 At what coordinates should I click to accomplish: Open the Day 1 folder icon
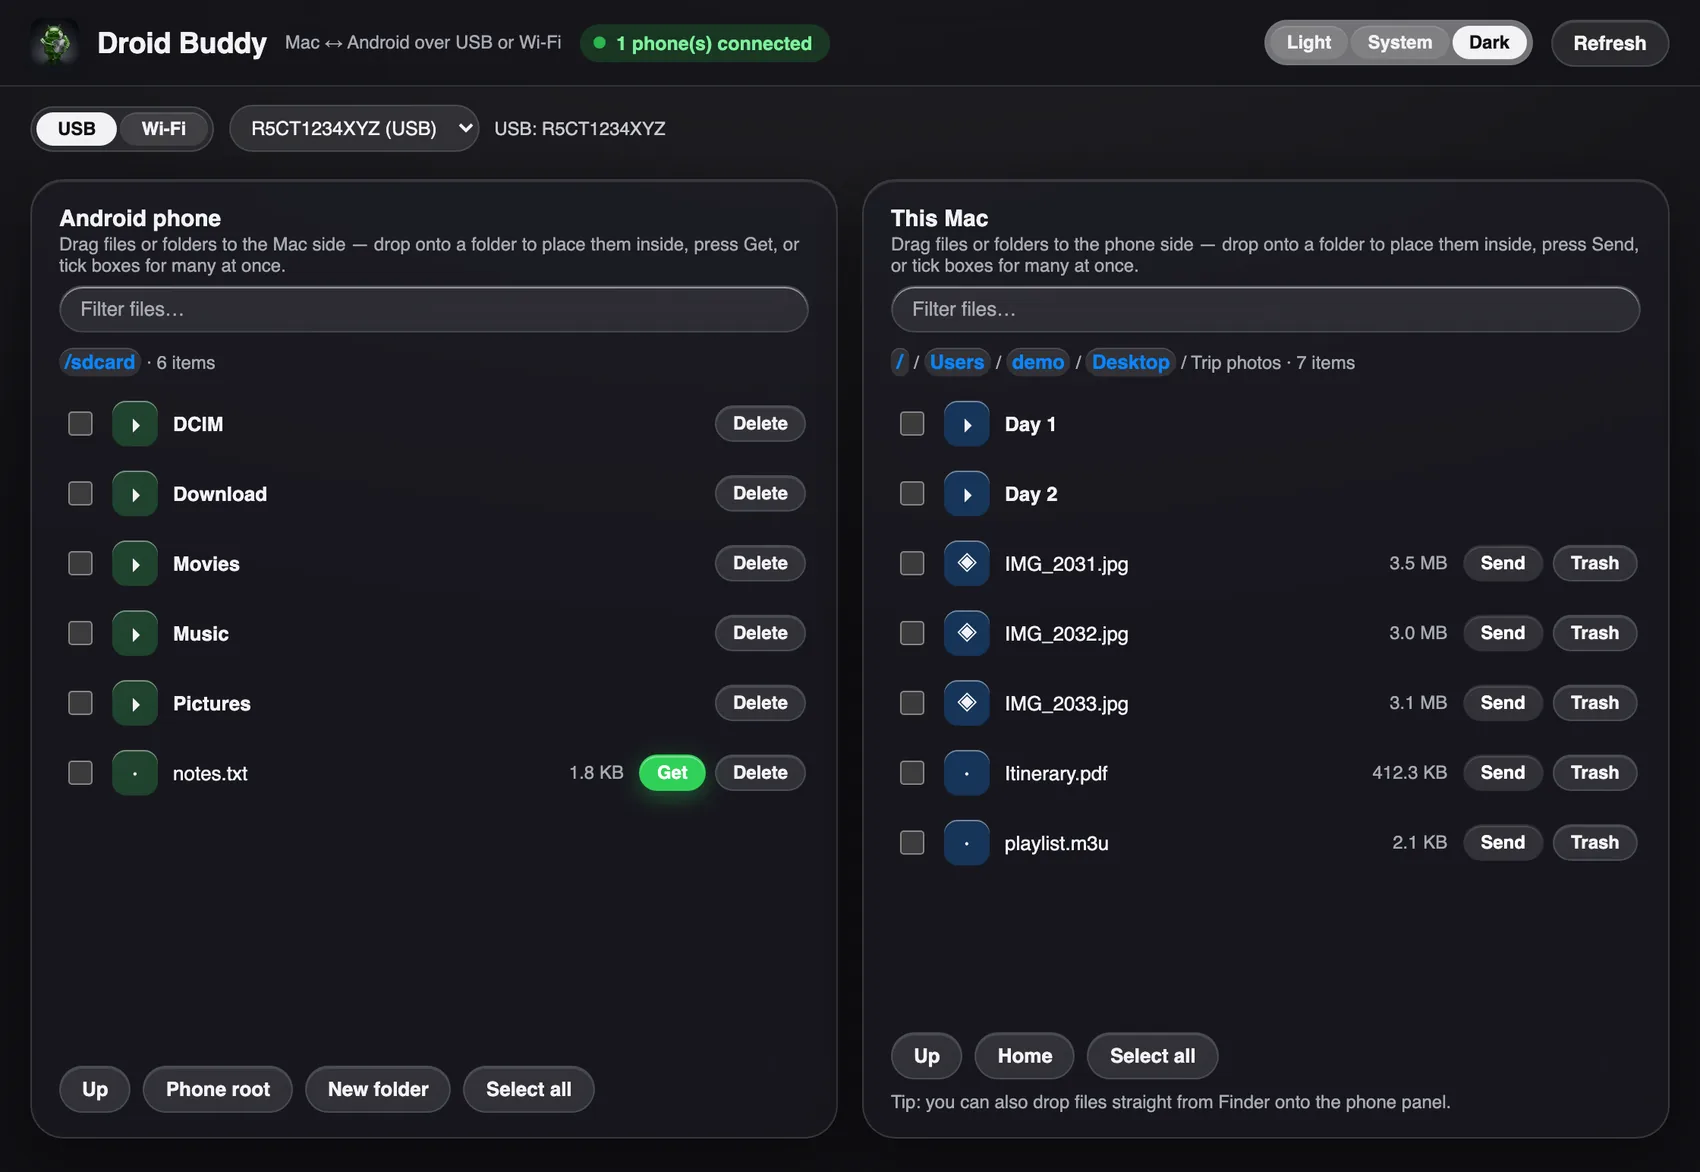pos(967,424)
